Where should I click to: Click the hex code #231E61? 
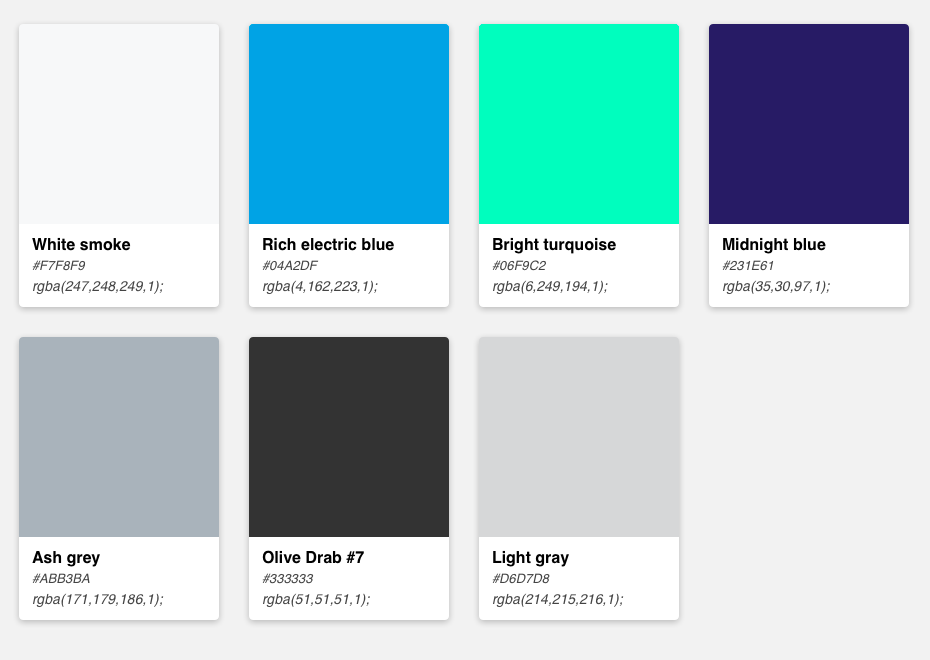point(748,266)
